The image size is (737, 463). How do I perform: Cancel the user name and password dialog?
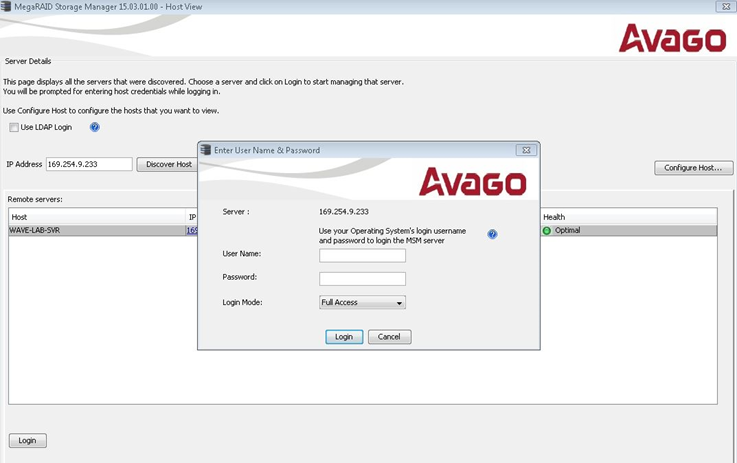[x=389, y=337]
